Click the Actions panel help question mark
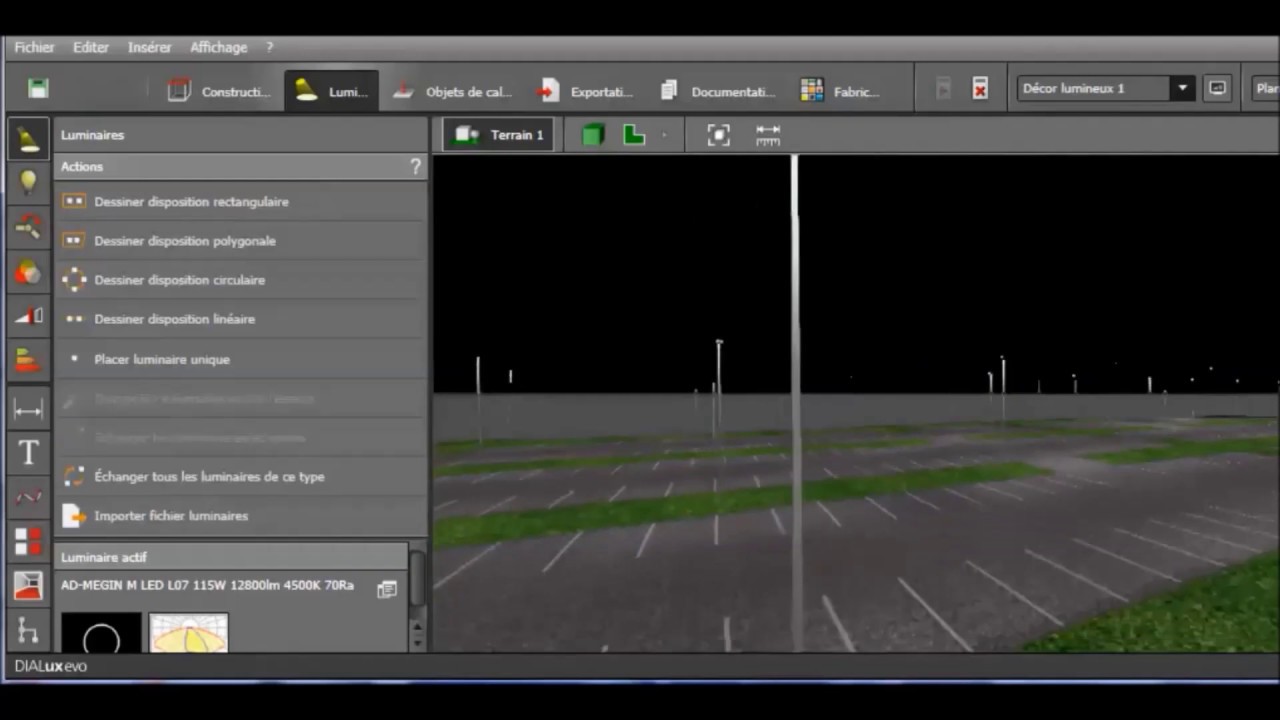1280x720 pixels. 416,167
